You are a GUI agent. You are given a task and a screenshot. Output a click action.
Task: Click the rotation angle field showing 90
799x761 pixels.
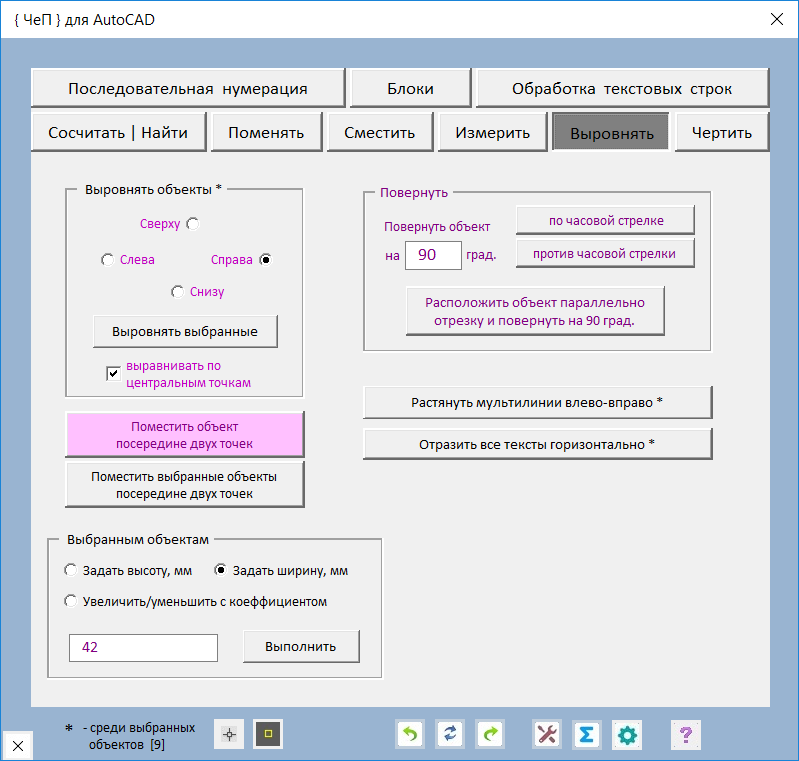[432, 255]
